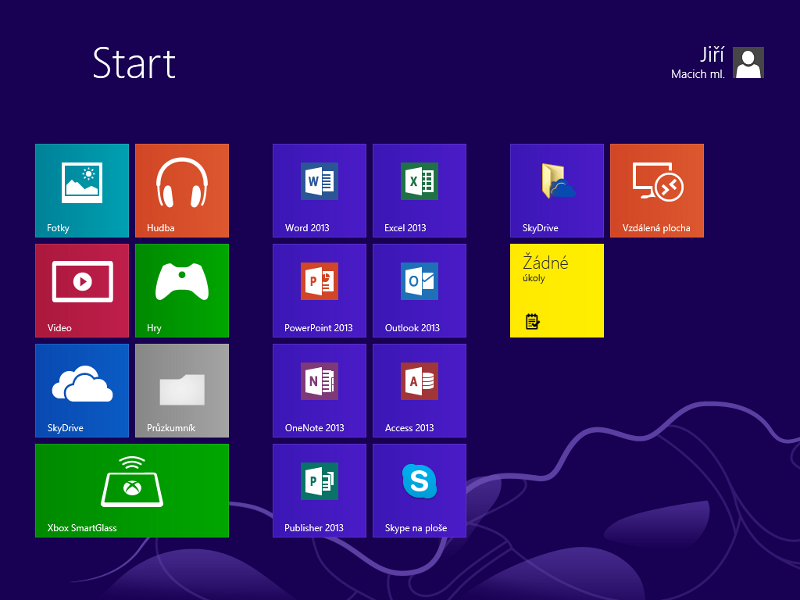800x600 pixels.
Task: Open the Fotky photos tile
Action: click(x=82, y=190)
